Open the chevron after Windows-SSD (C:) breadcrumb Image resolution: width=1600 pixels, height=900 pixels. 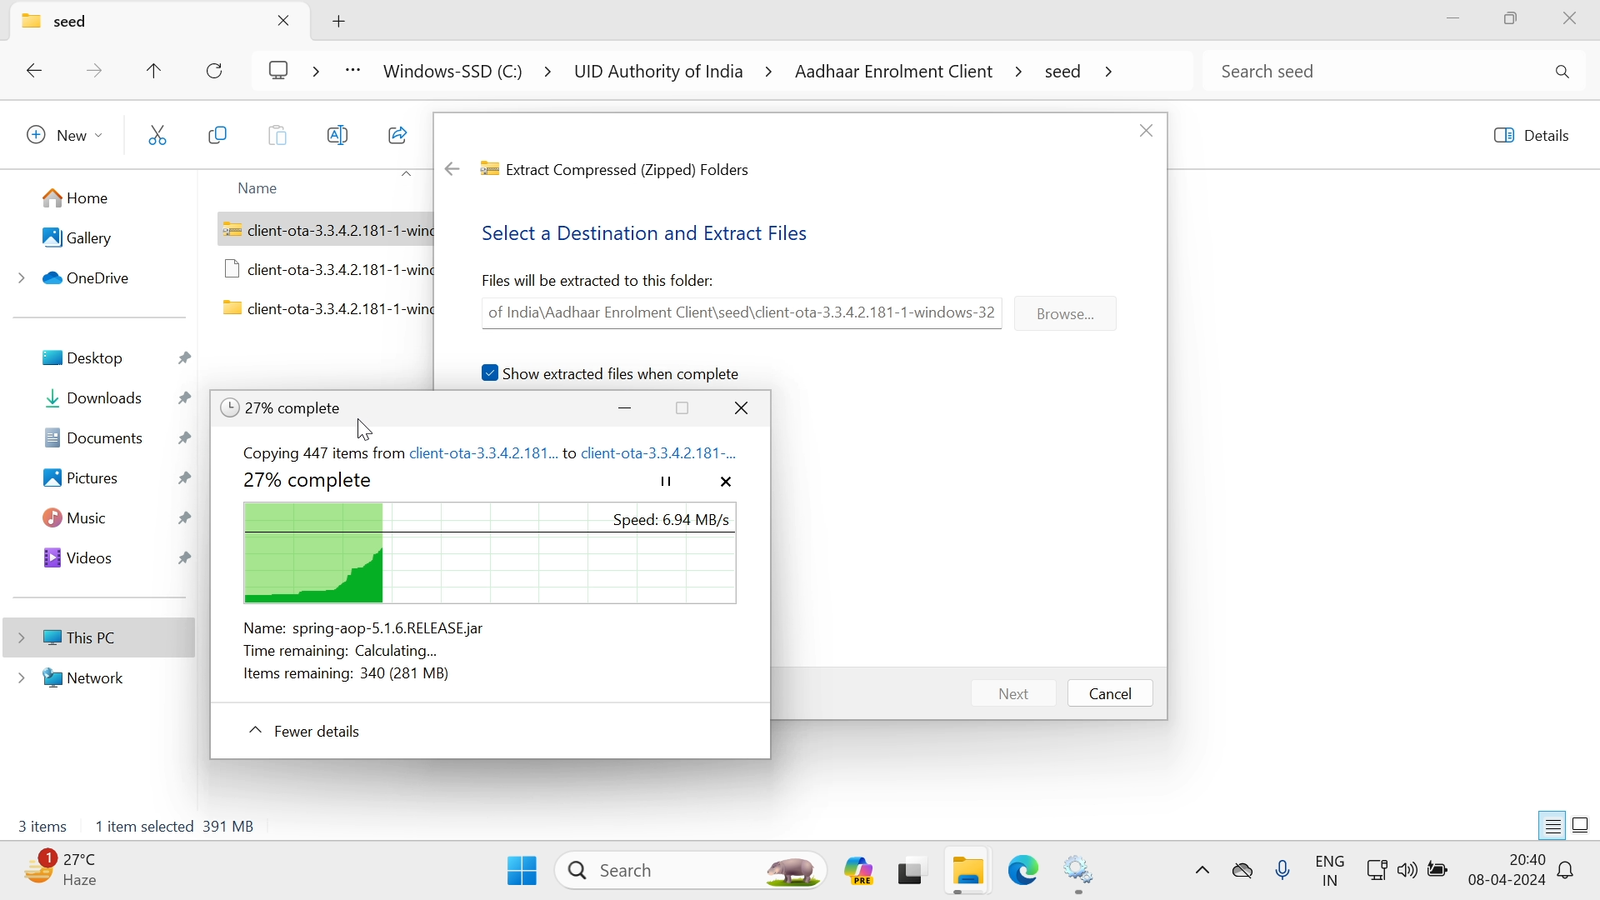(x=548, y=72)
